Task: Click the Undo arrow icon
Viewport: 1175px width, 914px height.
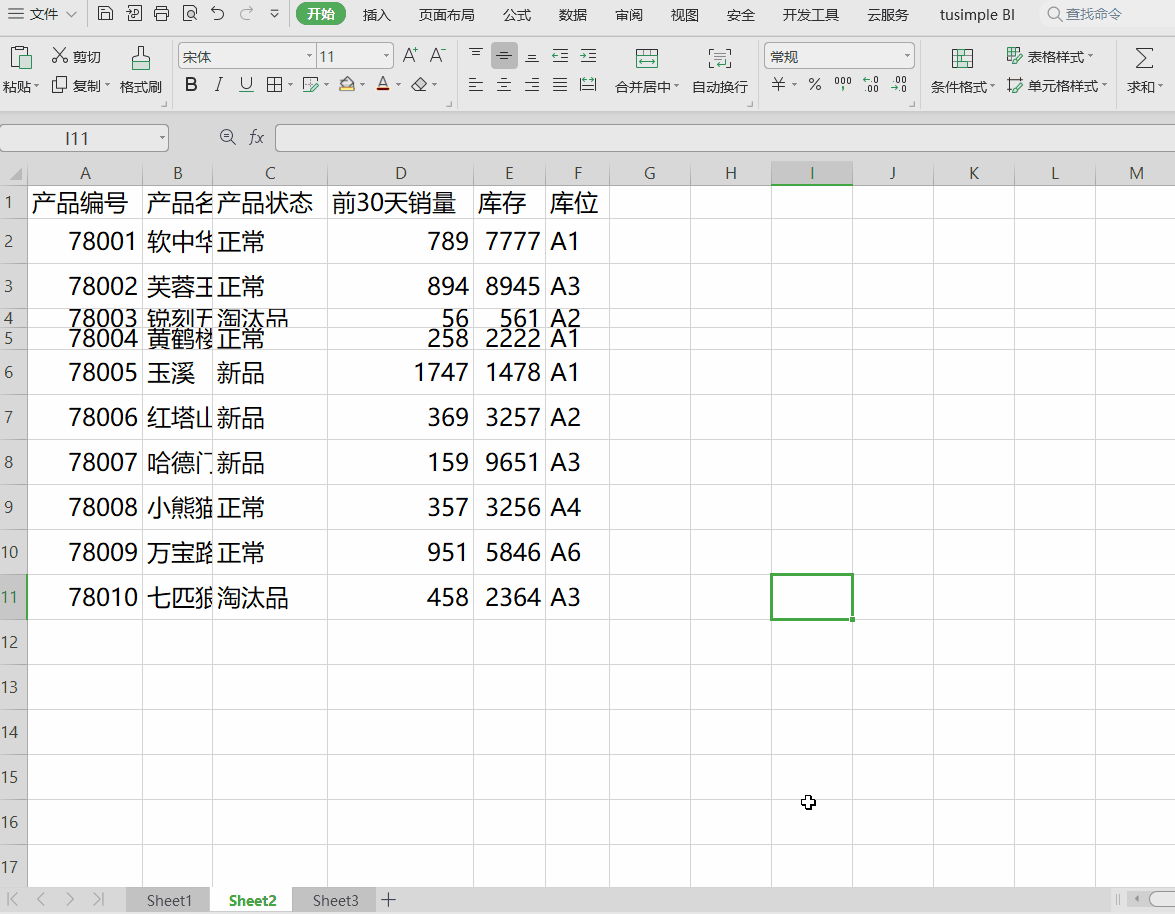Action: (218, 13)
